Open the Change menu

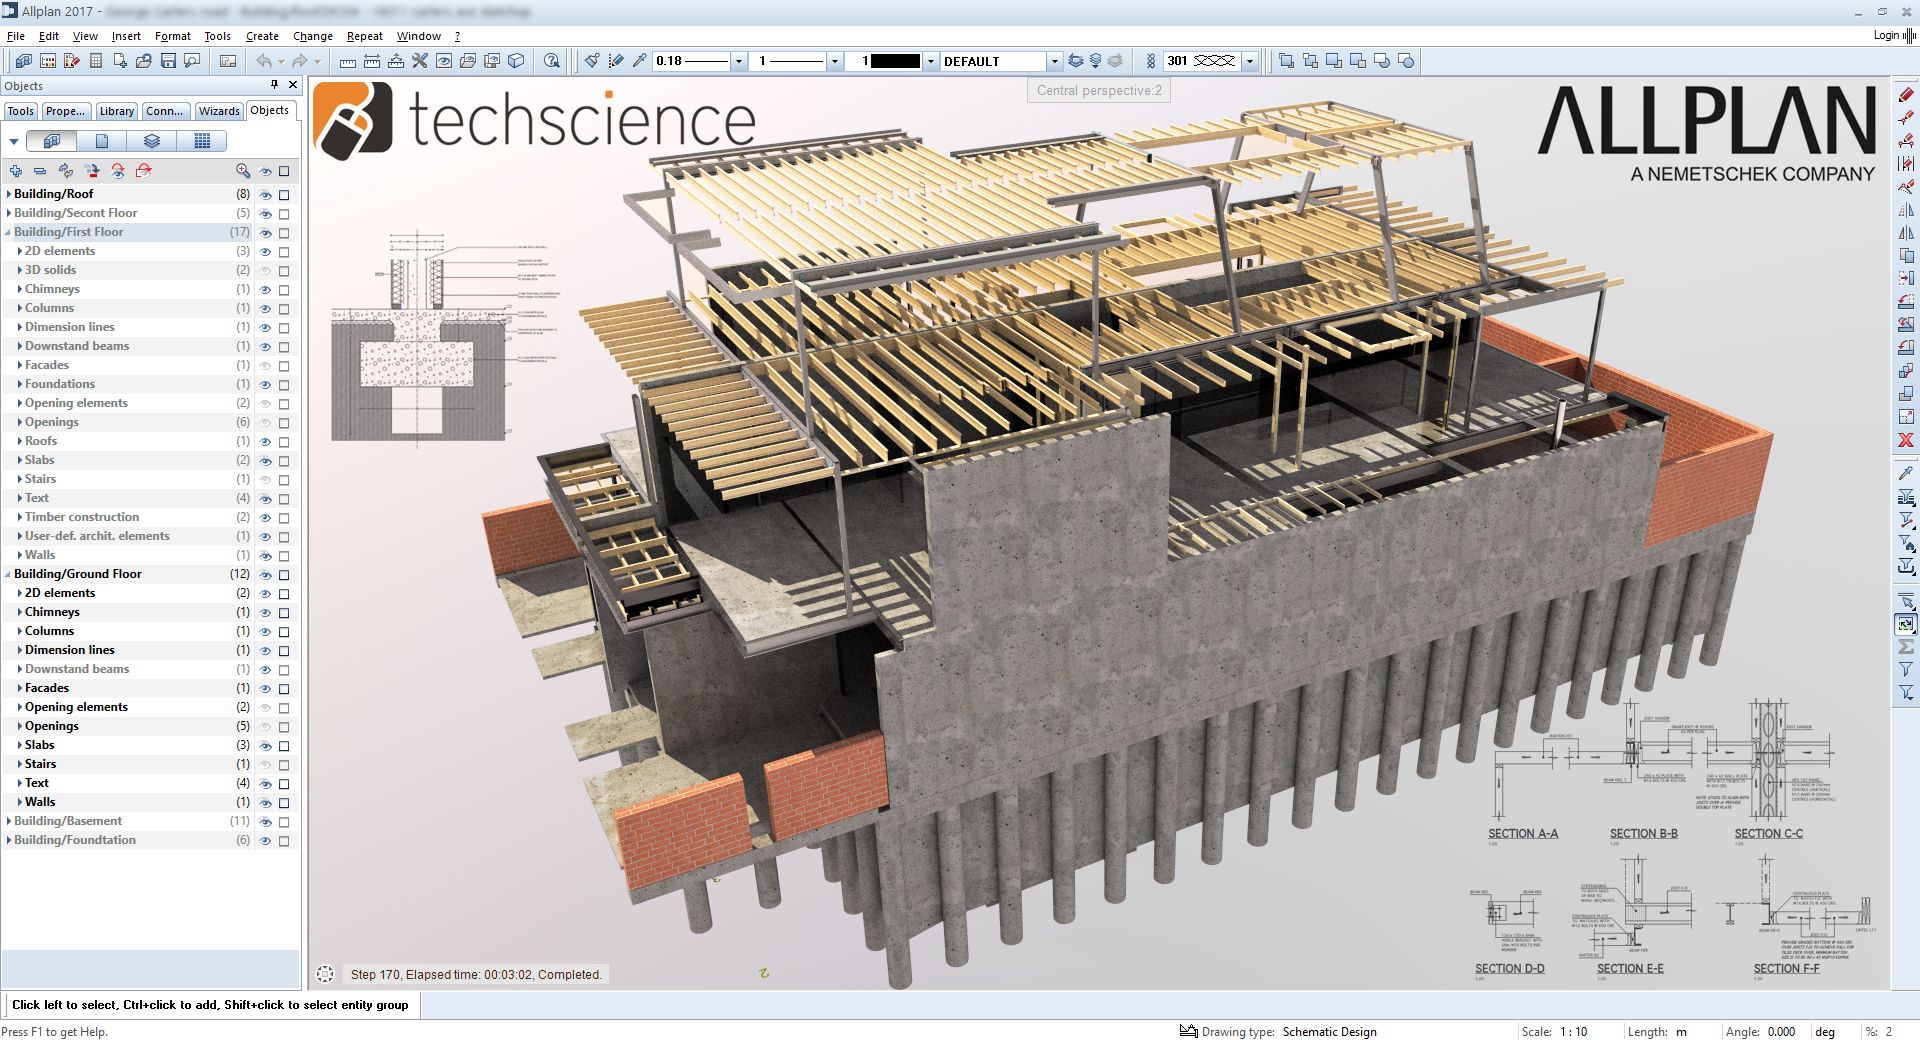313,36
